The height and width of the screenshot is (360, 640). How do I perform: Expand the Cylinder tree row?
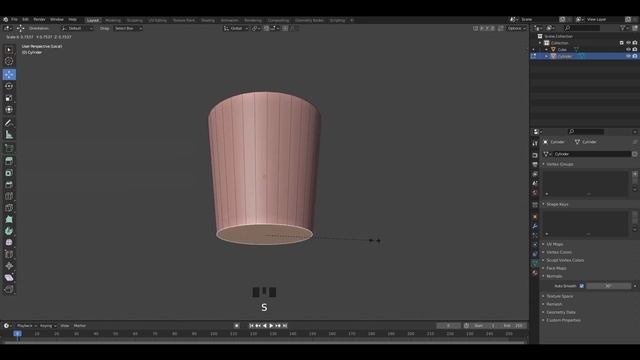coord(547,56)
